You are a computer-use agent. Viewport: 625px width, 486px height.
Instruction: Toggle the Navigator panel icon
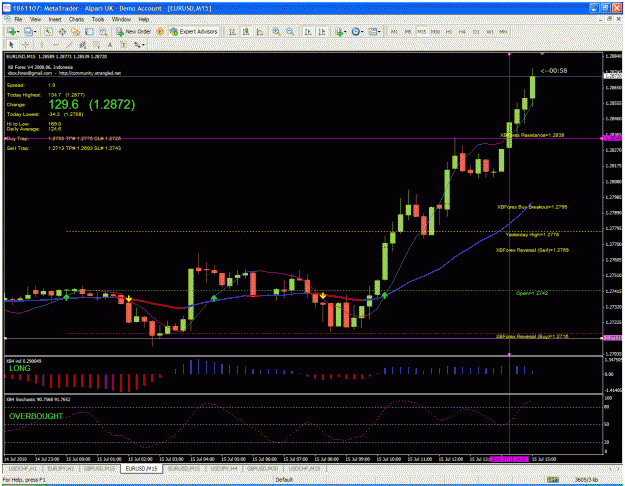(x=76, y=31)
